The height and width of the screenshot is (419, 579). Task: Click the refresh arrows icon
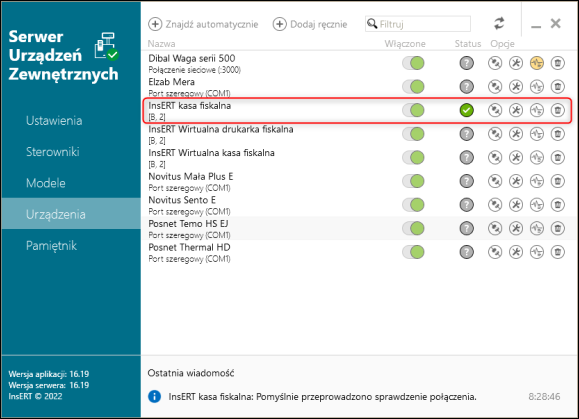click(x=499, y=24)
